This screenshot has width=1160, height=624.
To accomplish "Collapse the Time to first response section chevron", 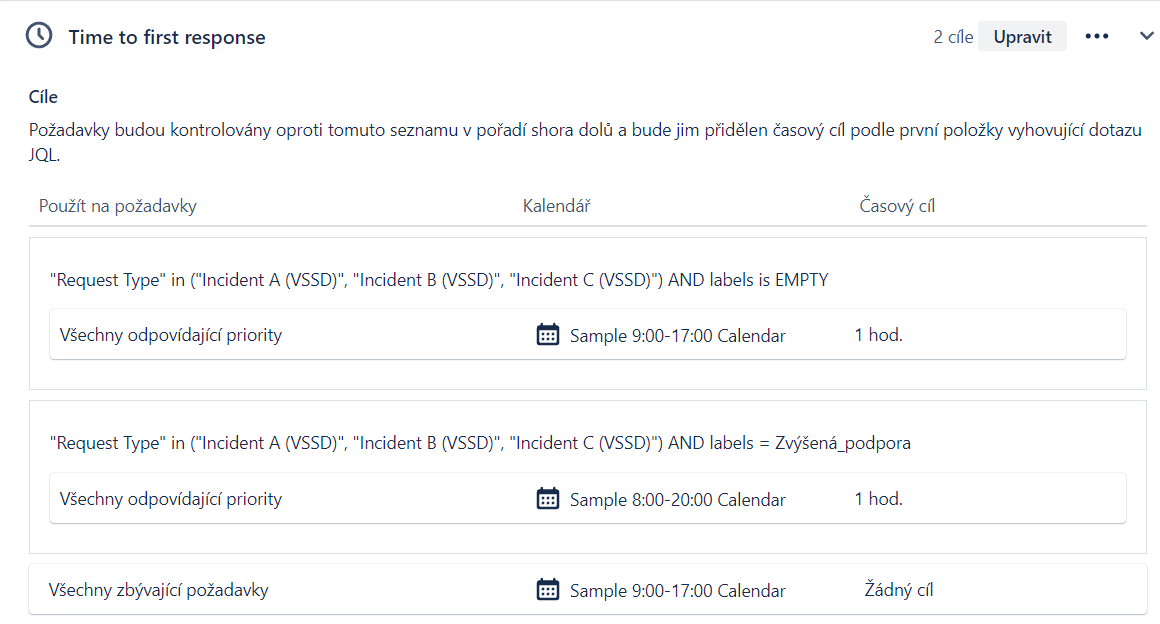I will point(1146,36).
